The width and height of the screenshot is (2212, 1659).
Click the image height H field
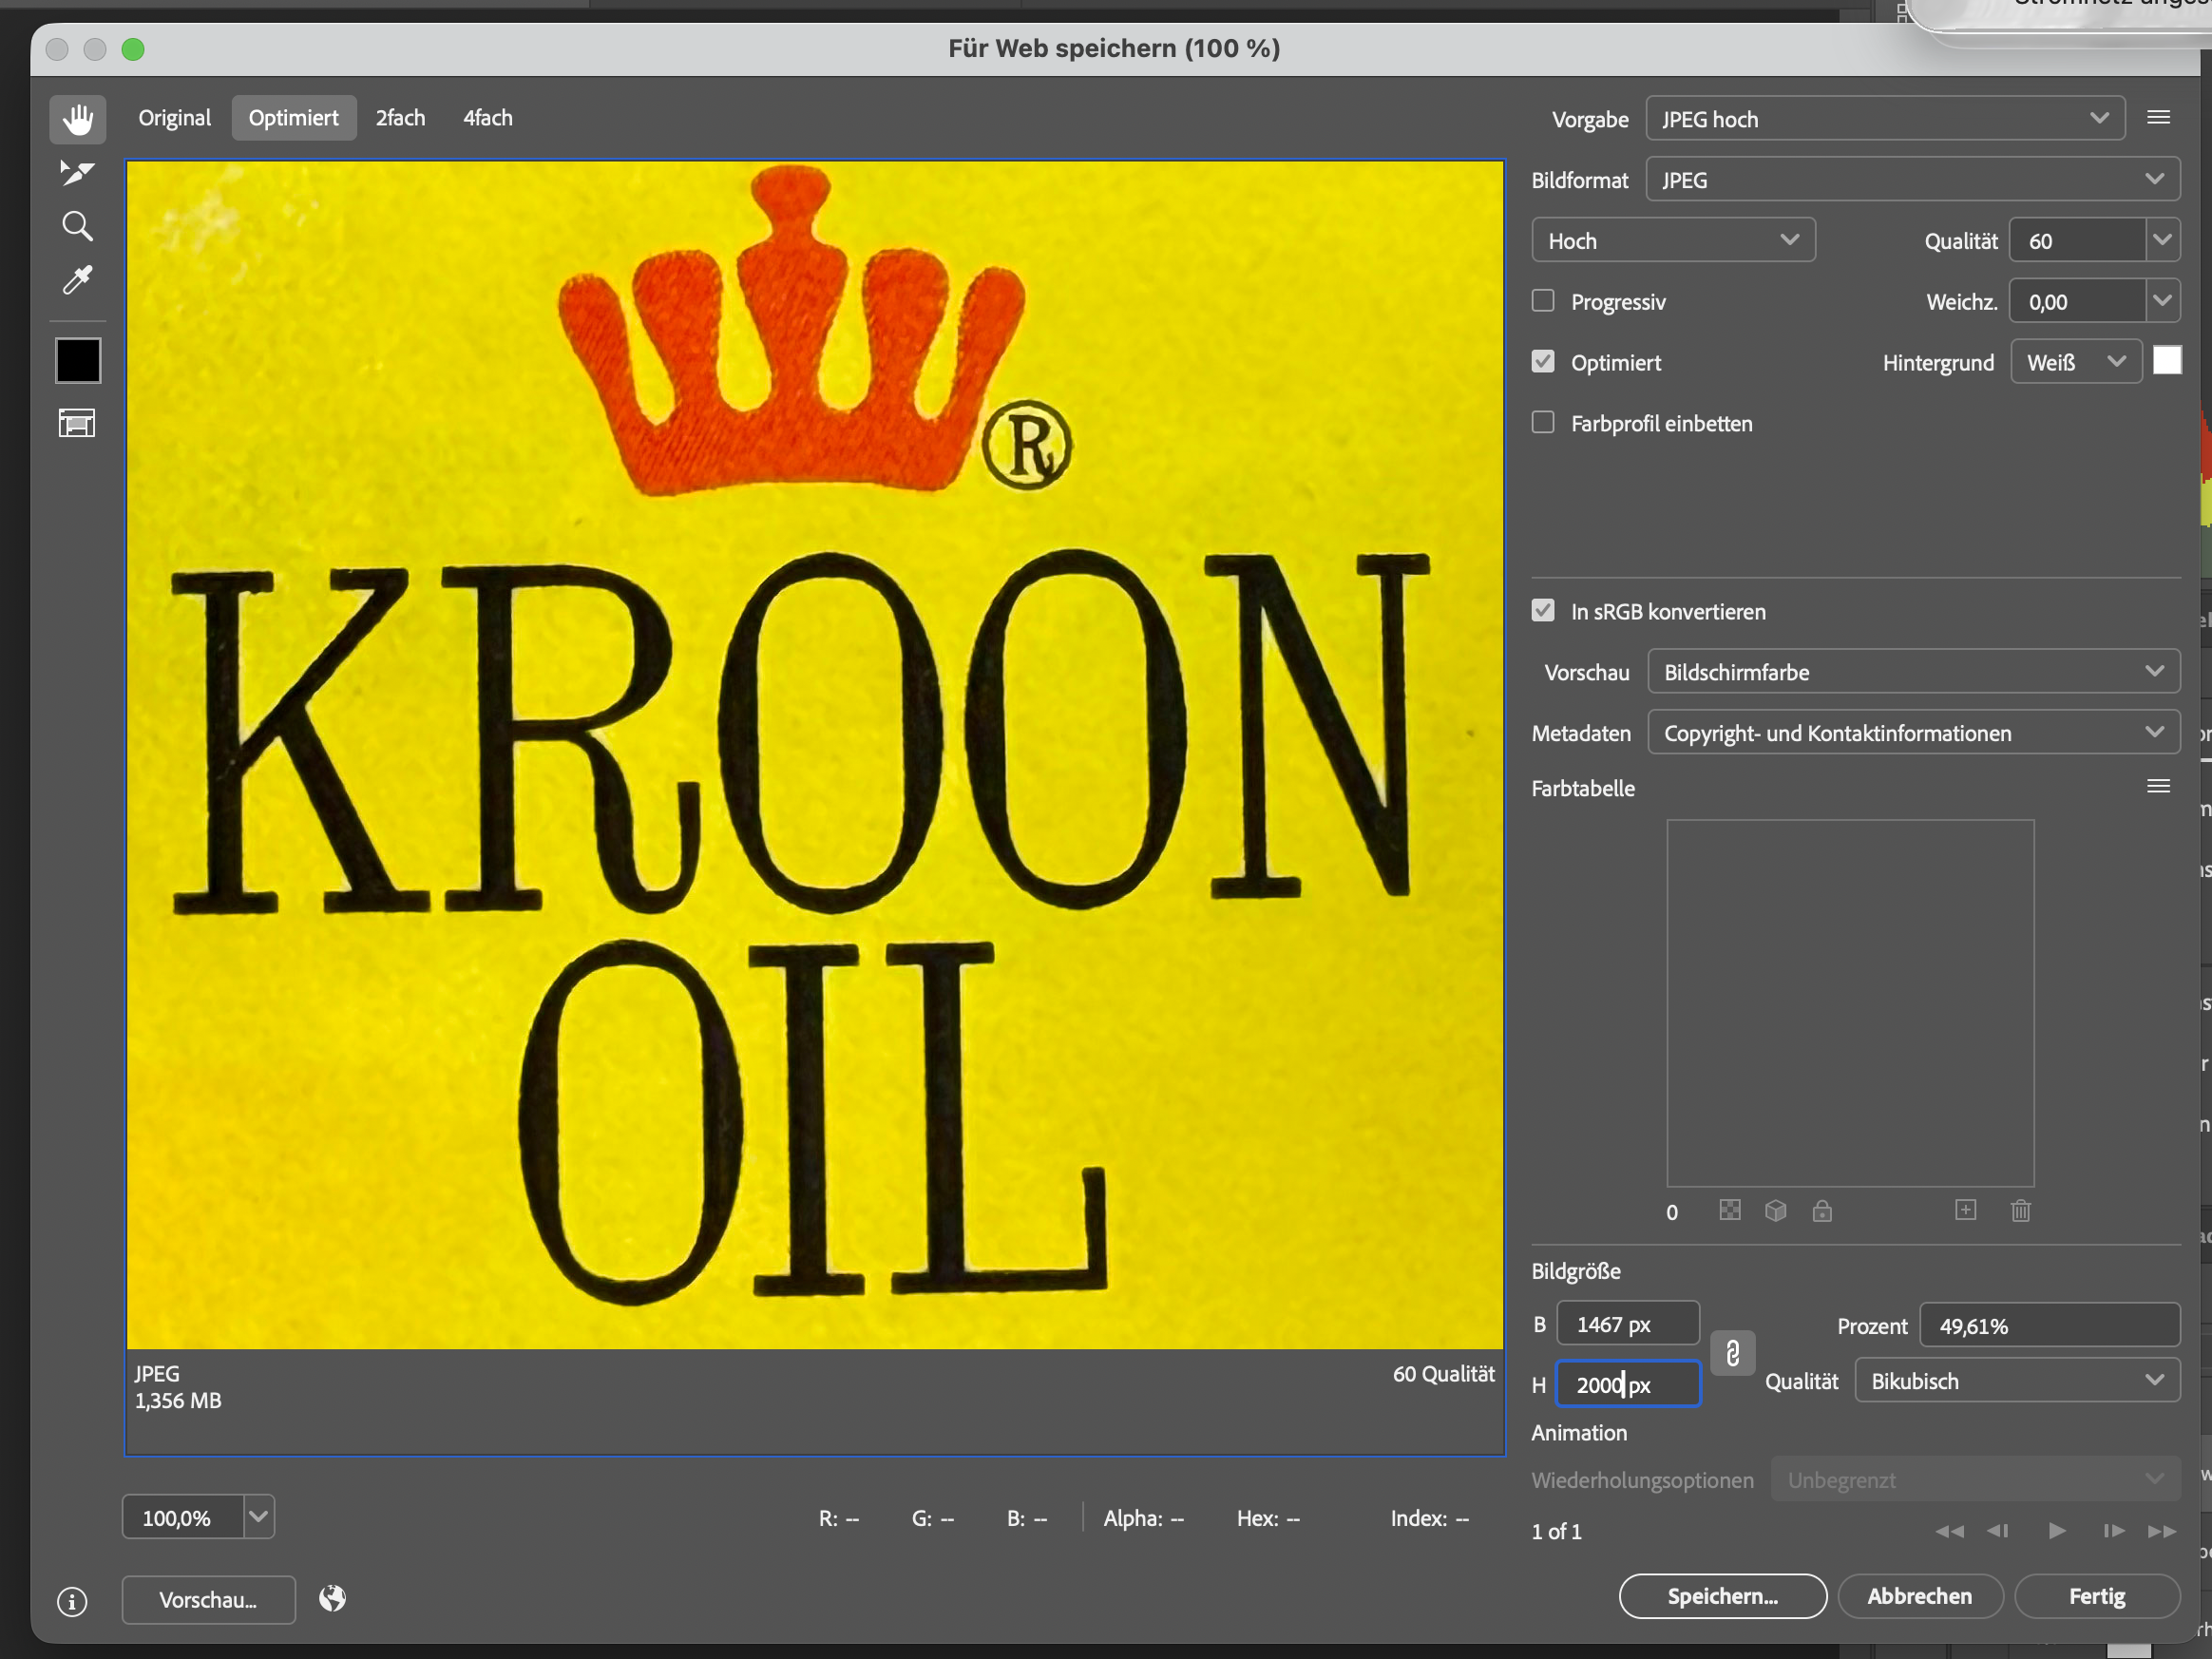point(1628,1385)
